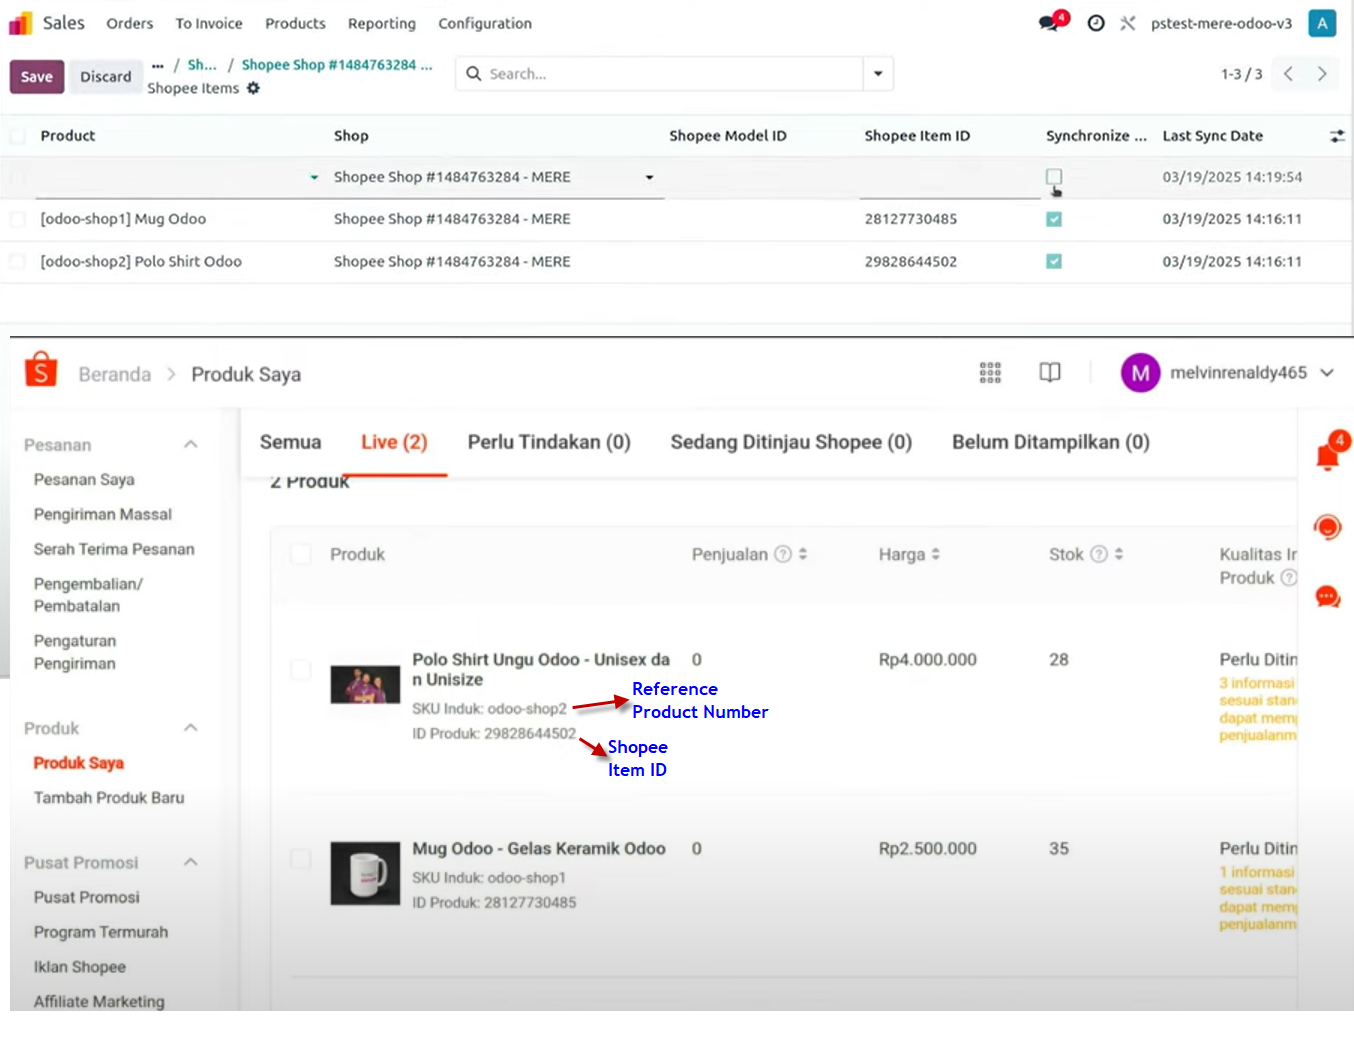Collapse the Produk sidebar section
The height and width of the screenshot is (1046, 1354).
pos(191,728)
